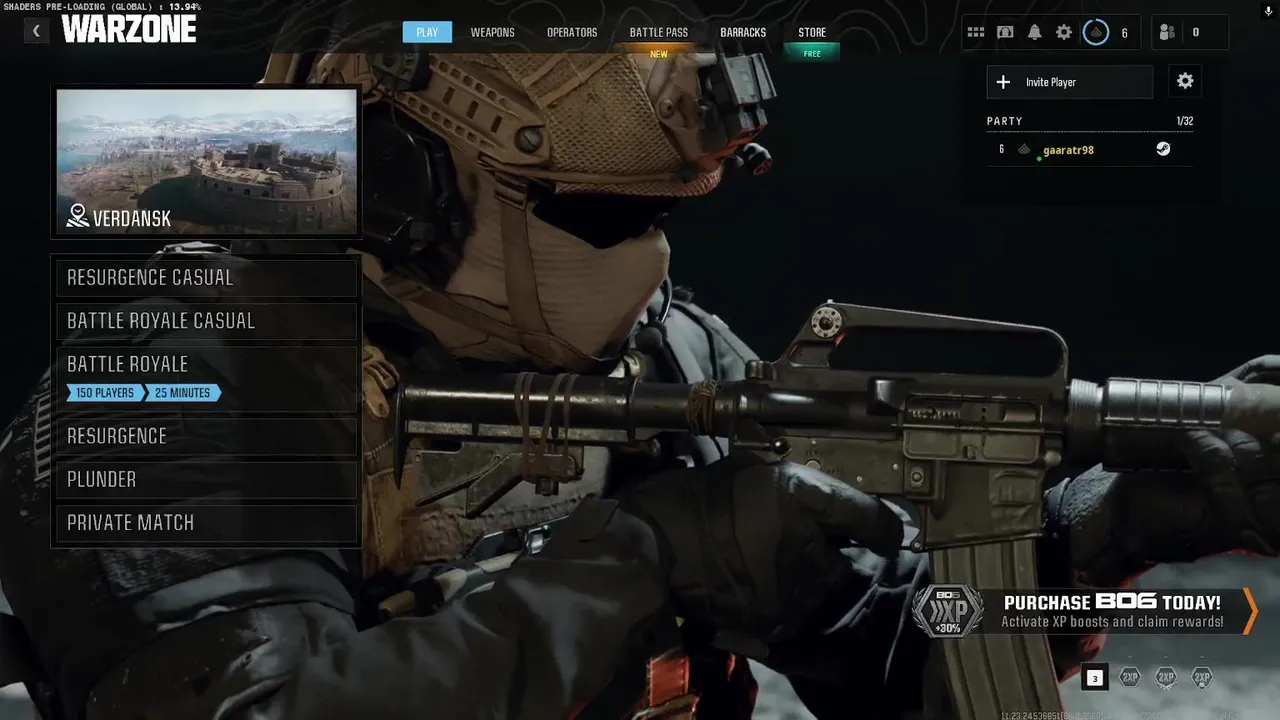Click the rank emblem beside gaaratr98
1280x720 pixels.
[1024, 149]
